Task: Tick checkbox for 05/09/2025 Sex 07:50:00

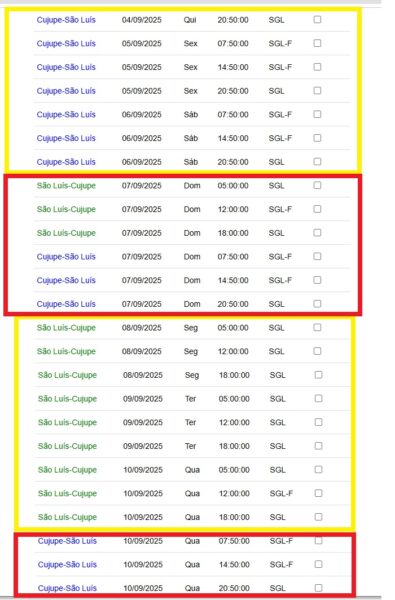Action: [317, 43]
